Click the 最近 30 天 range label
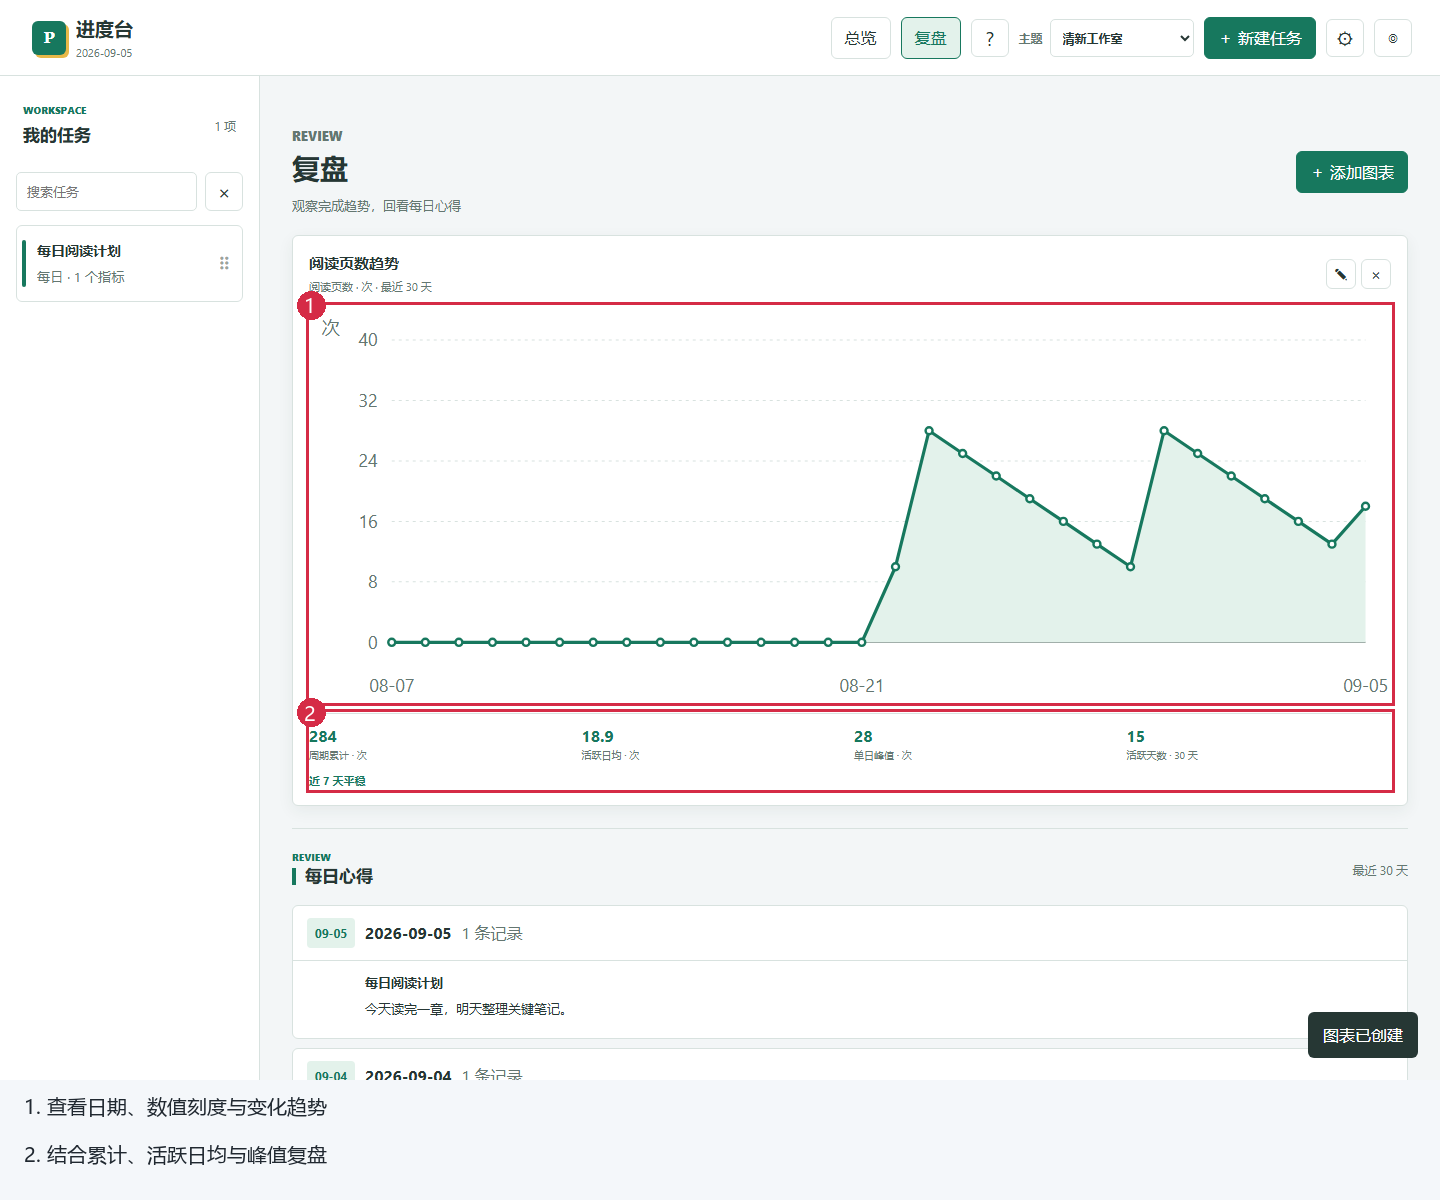1440x1200 pixels. click(1380, 871)
